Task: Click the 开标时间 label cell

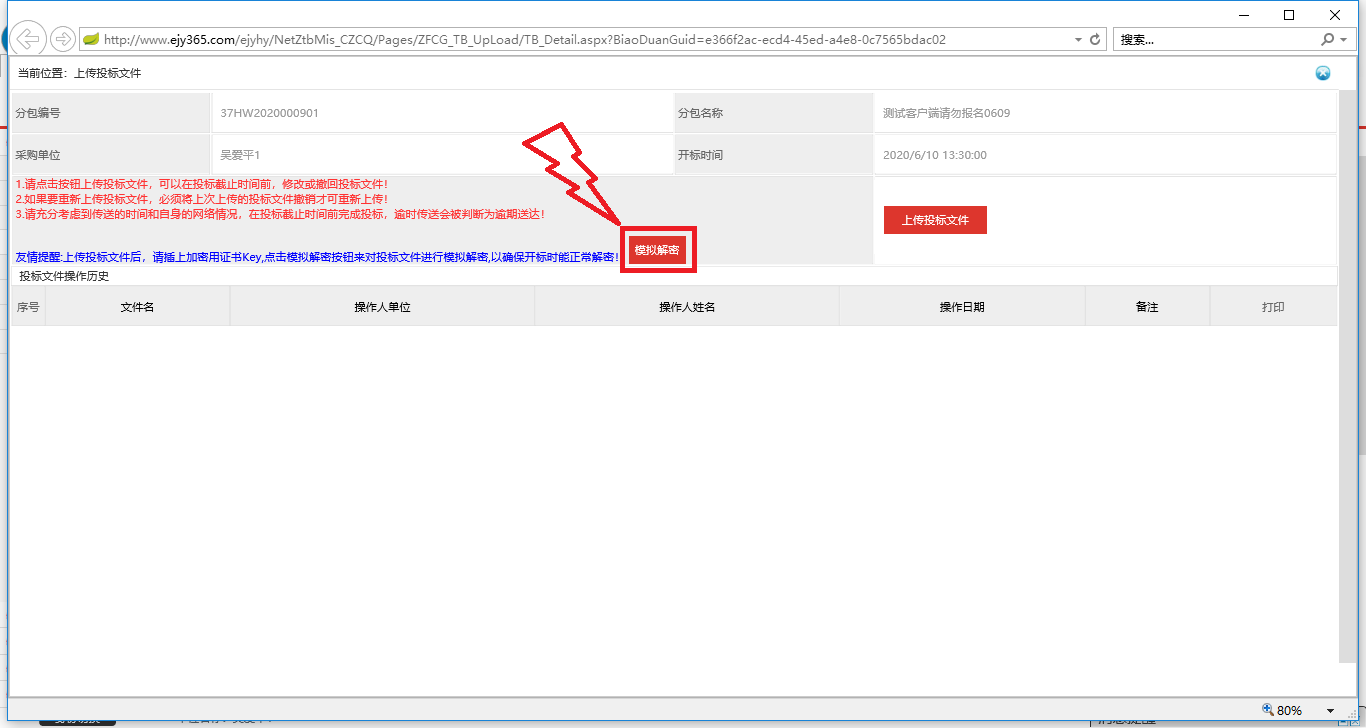Action: pos(773,155)
